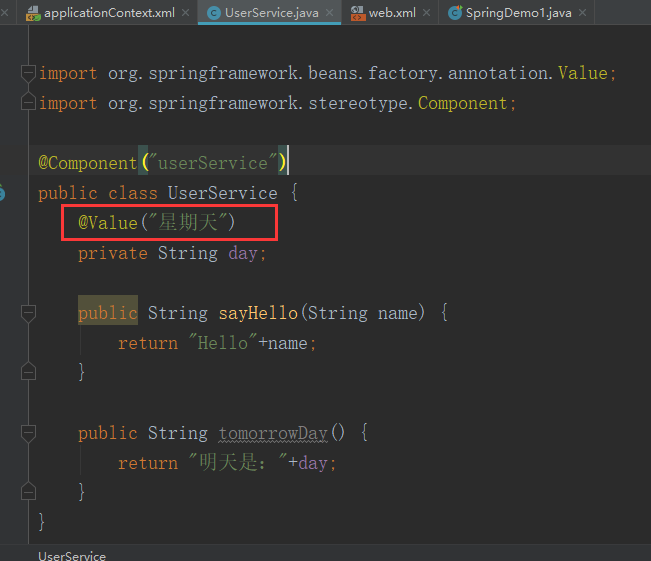Click the day field in private String day
This screenshot has height=561, width=651.
(243, 253)
